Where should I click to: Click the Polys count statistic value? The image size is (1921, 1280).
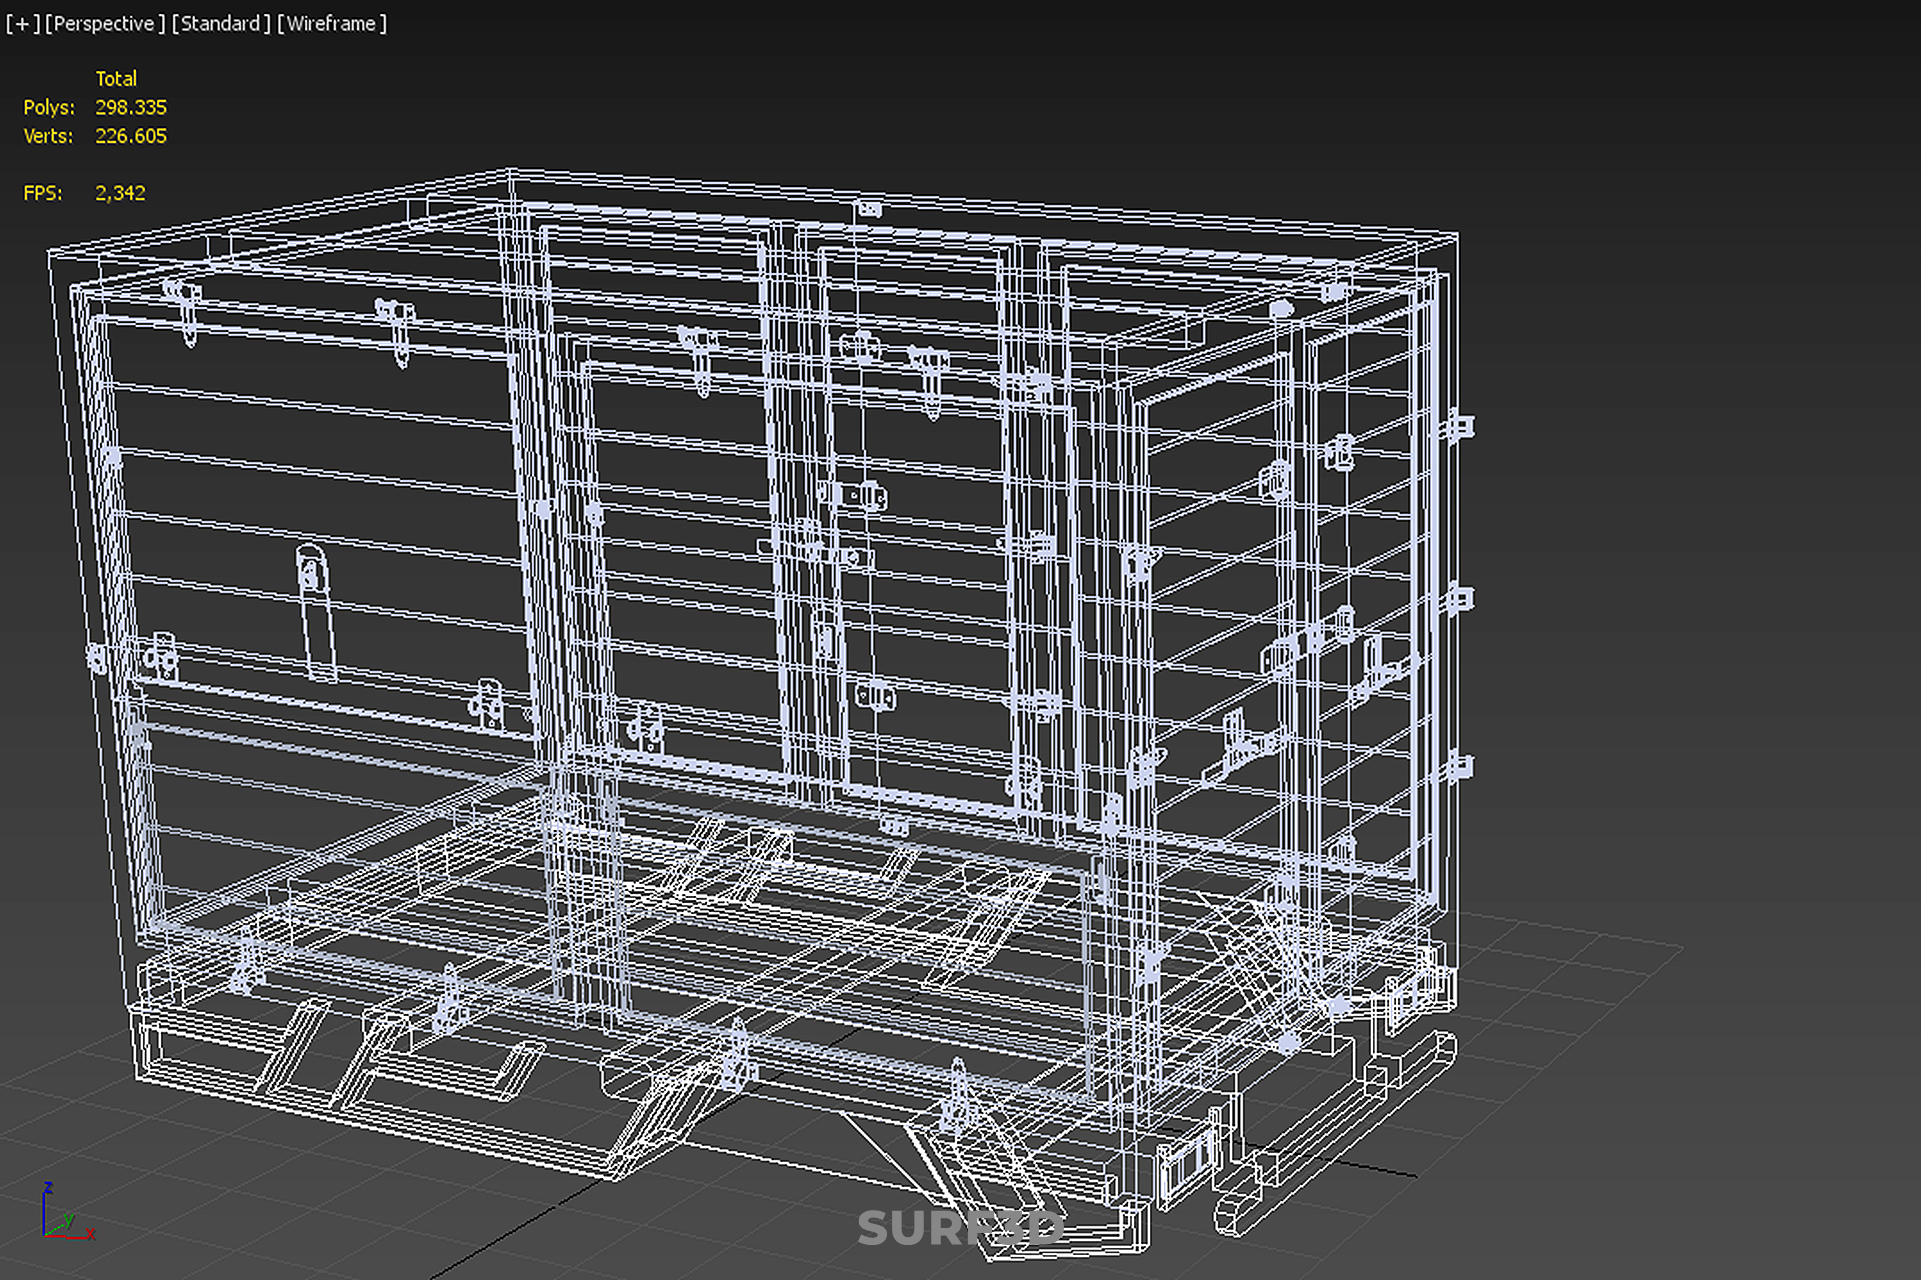(x=130, y=107)
